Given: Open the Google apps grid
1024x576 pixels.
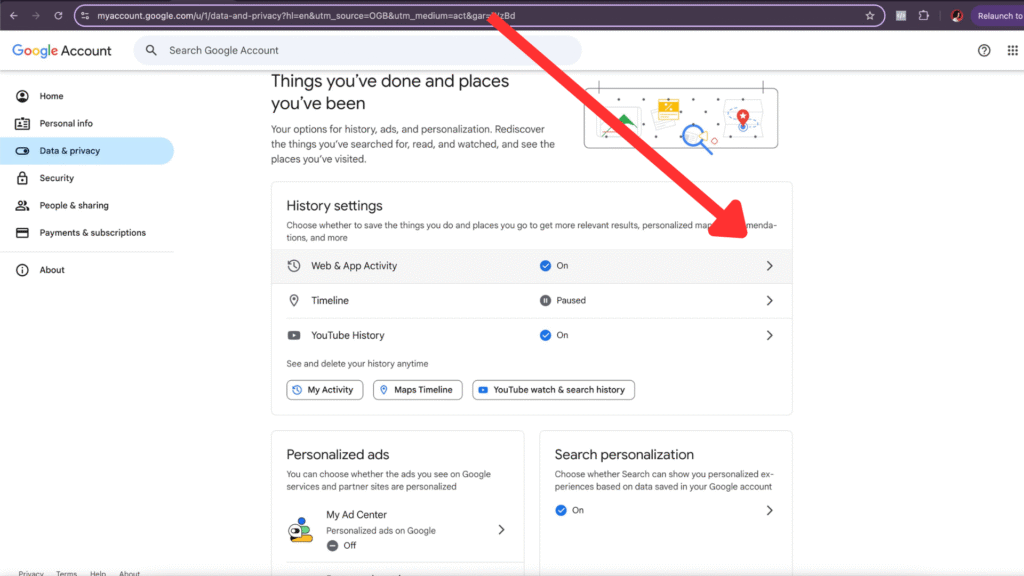Looking at the screenshot, I should [x=1012, y=50].
